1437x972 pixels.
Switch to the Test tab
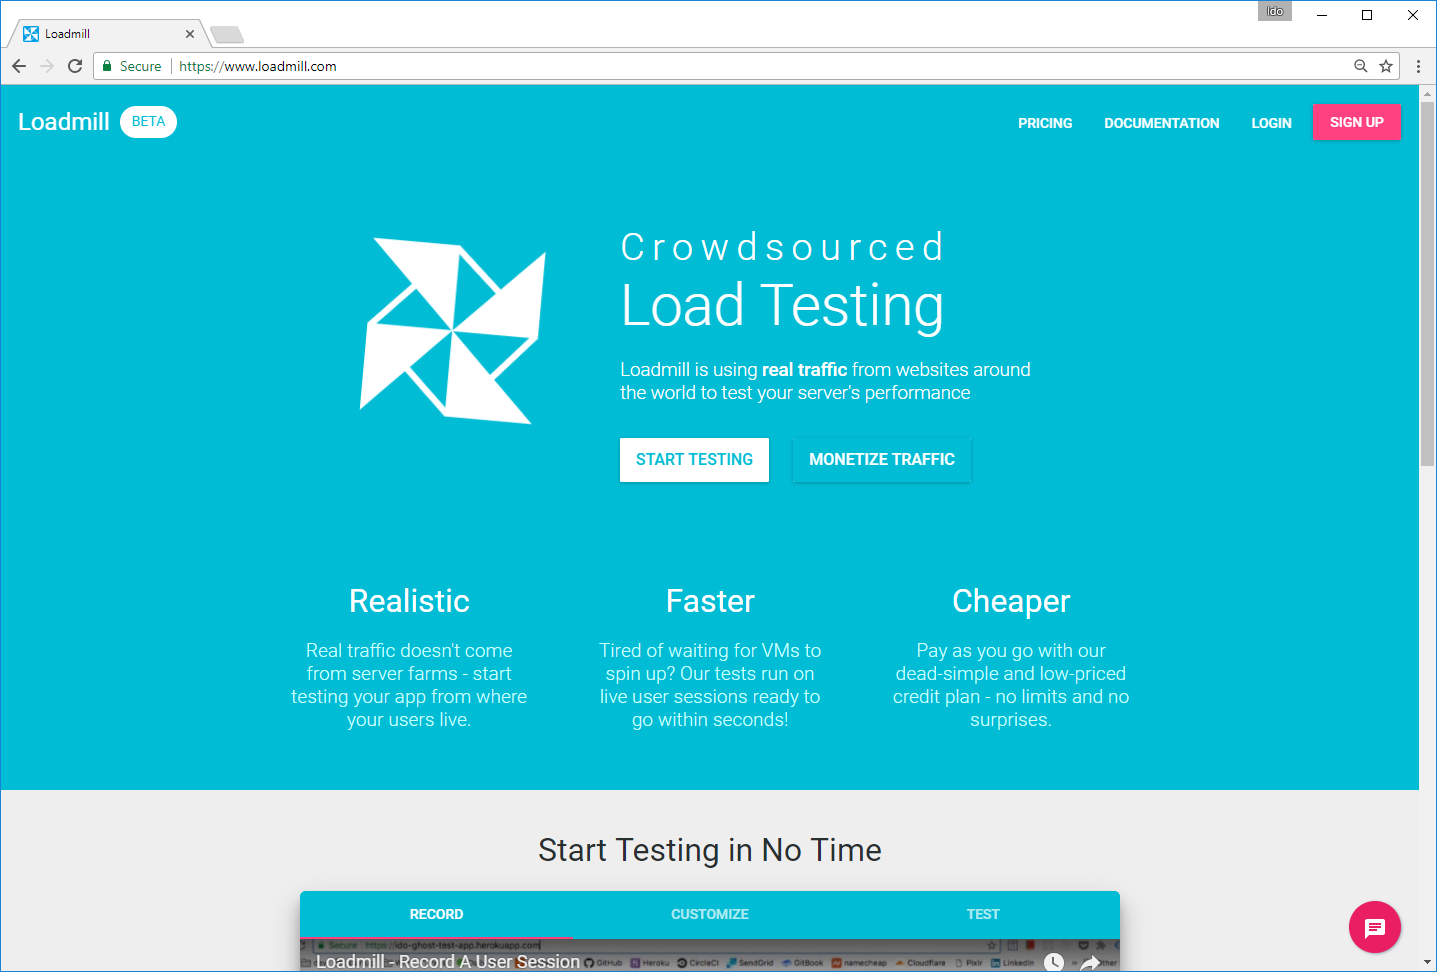[983, 914]
